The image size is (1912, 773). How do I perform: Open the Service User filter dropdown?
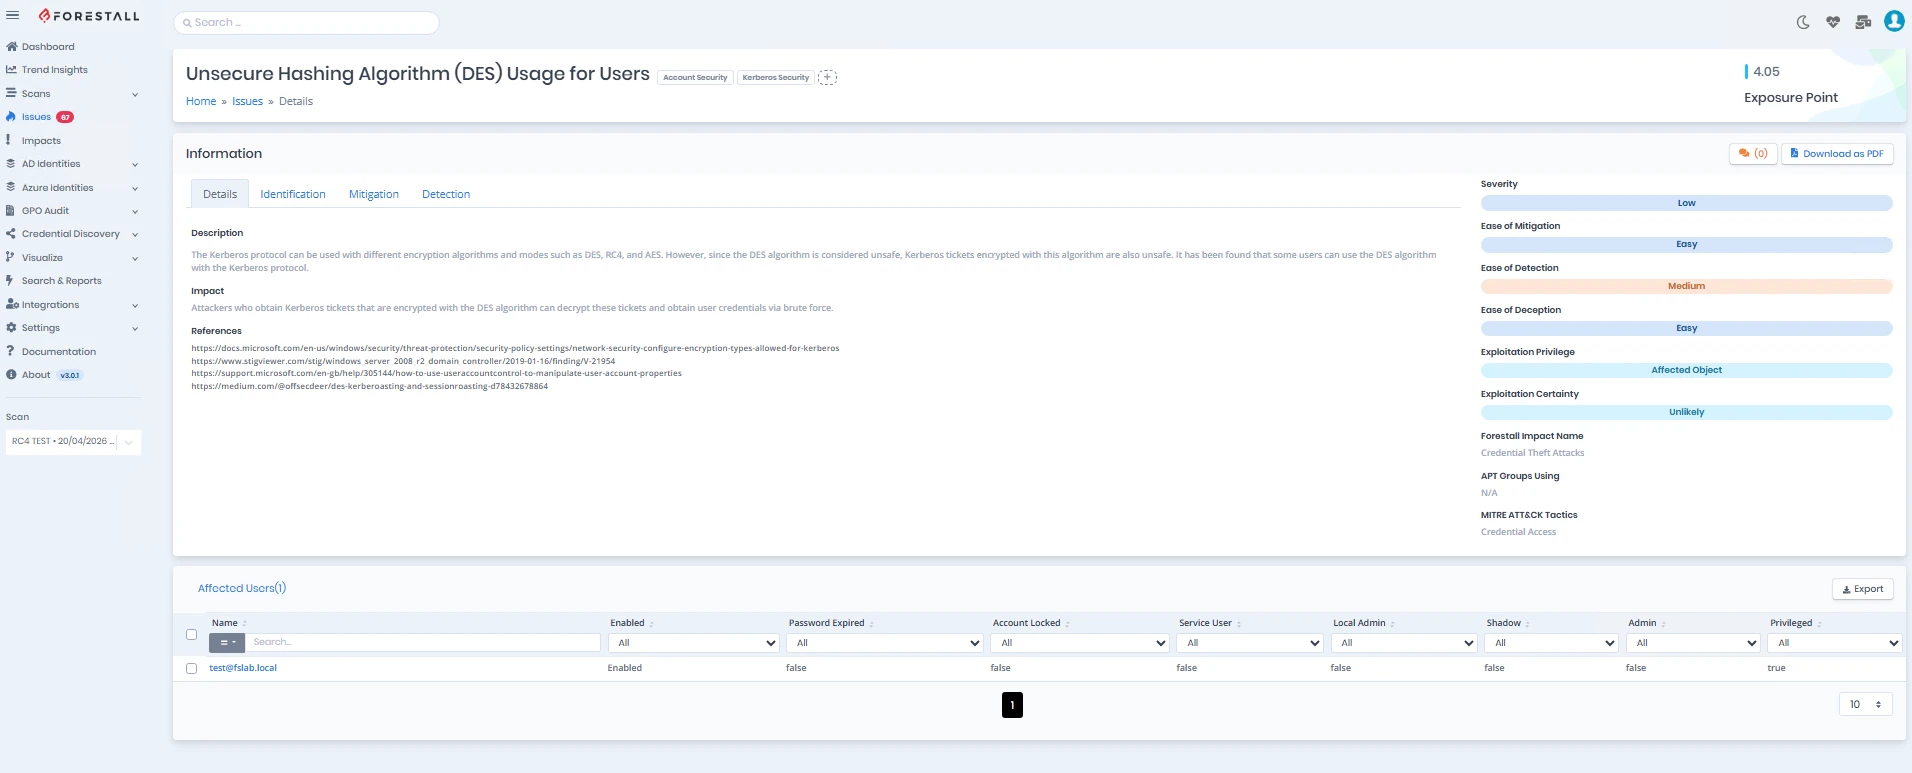click(1250, 643)
